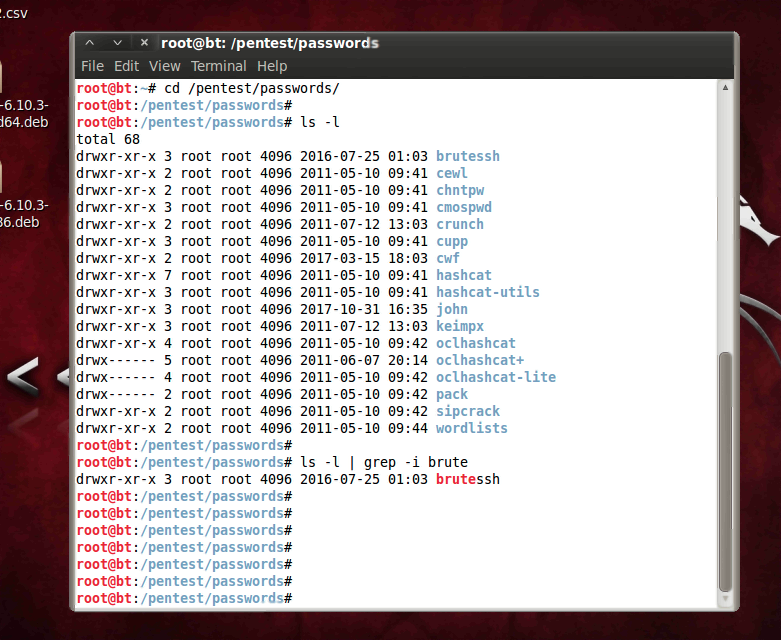Click the scrollbar up arrow

point(726,88)
